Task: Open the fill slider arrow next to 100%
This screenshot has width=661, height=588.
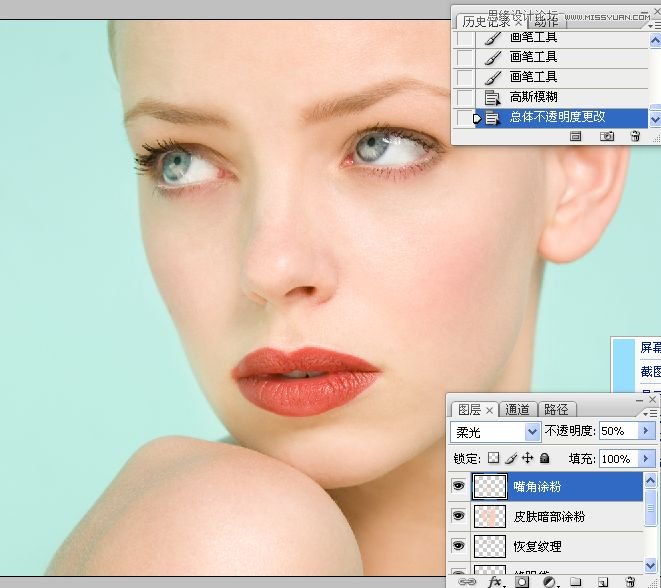Action: (646, 458)
